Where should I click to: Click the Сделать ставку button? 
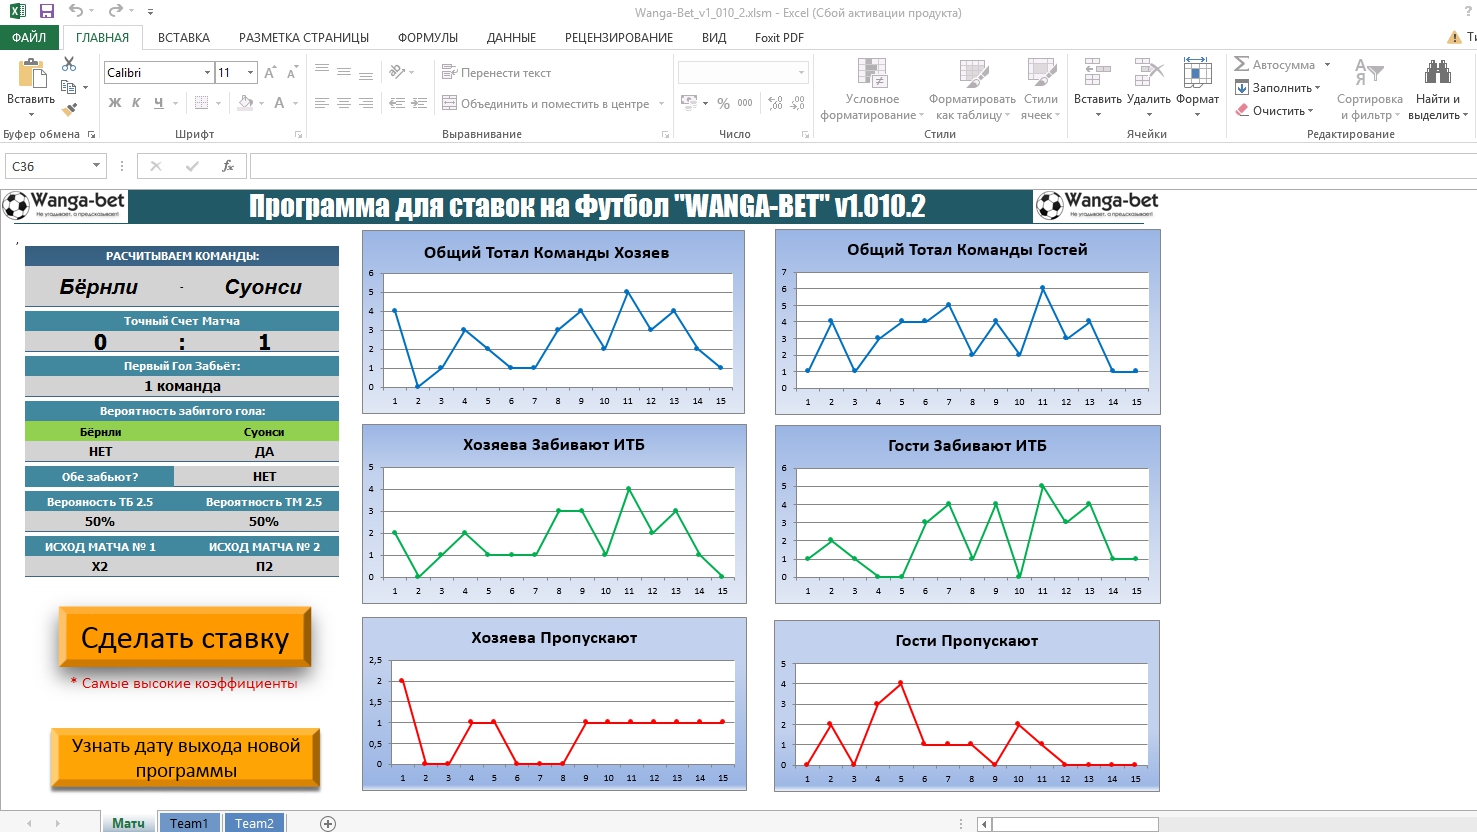click(185, 637)
